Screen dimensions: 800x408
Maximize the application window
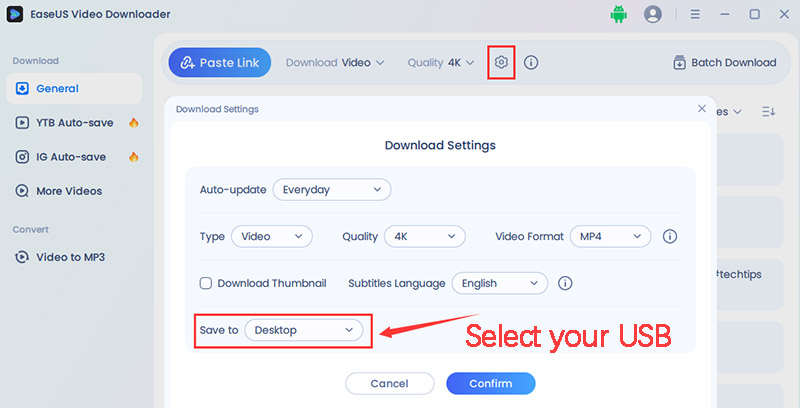[755, 14]
